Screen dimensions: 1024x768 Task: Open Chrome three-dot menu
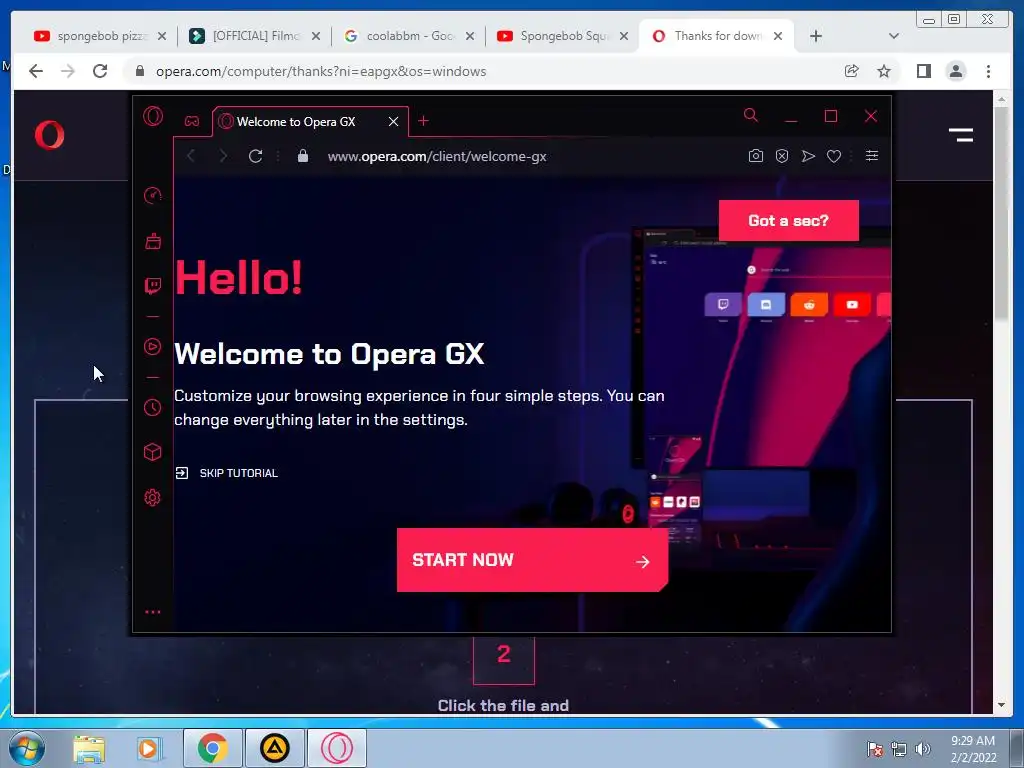988,71
